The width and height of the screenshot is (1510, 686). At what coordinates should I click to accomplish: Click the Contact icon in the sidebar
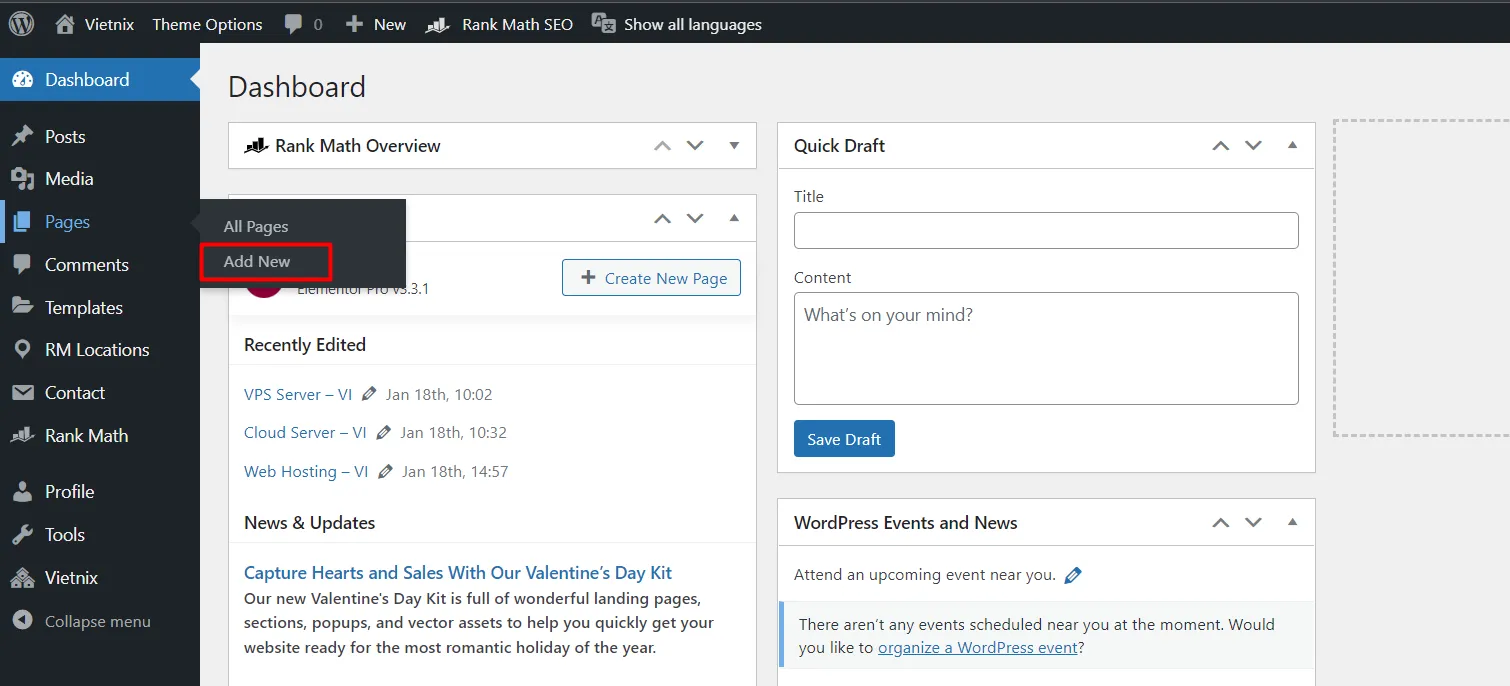point(21,392)
